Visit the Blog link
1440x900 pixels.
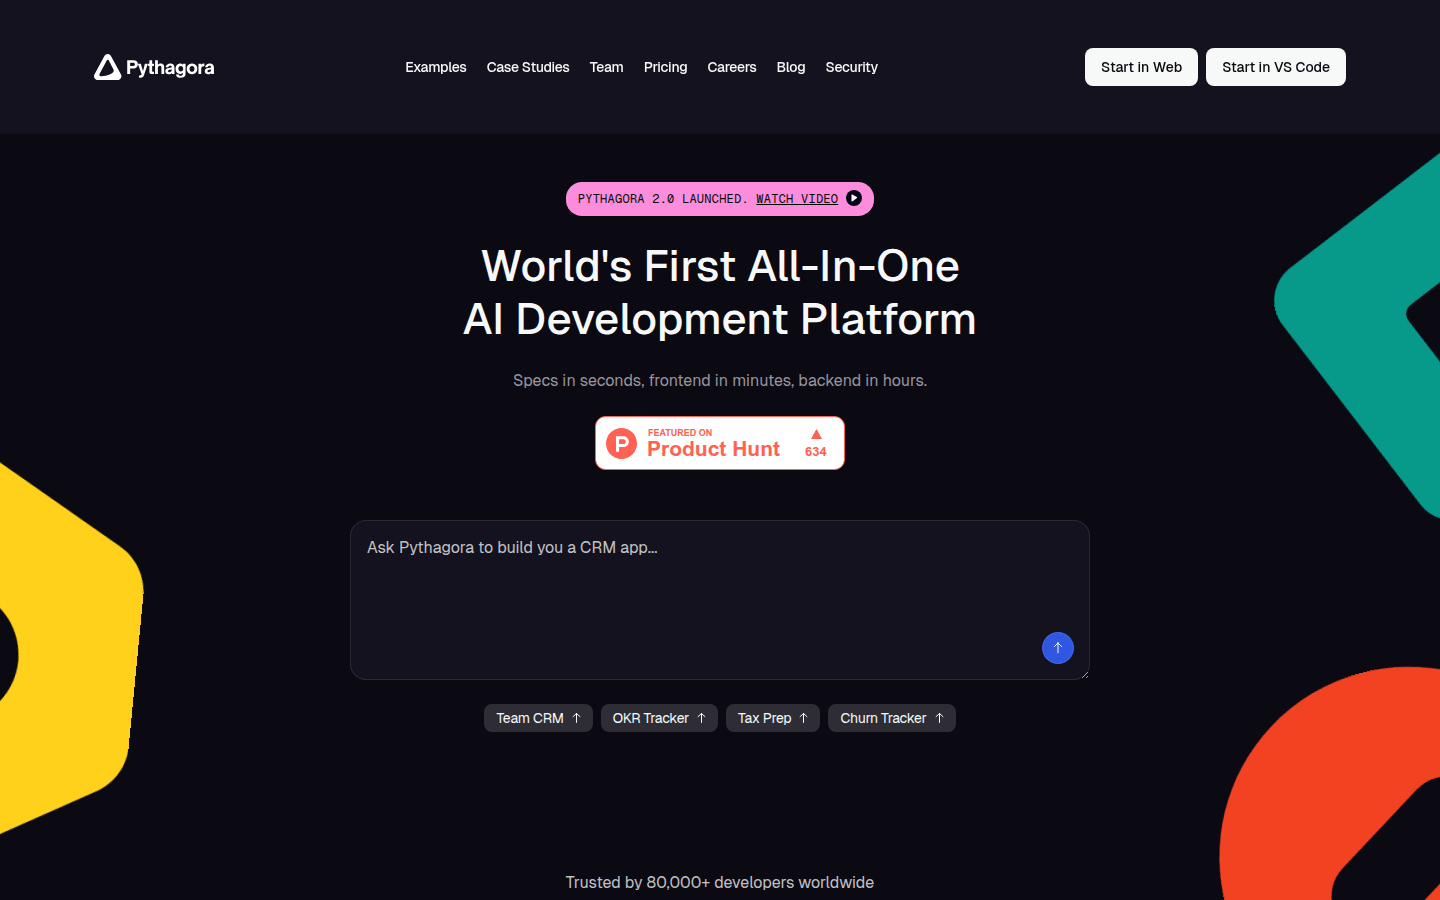(x=790, y=67)
